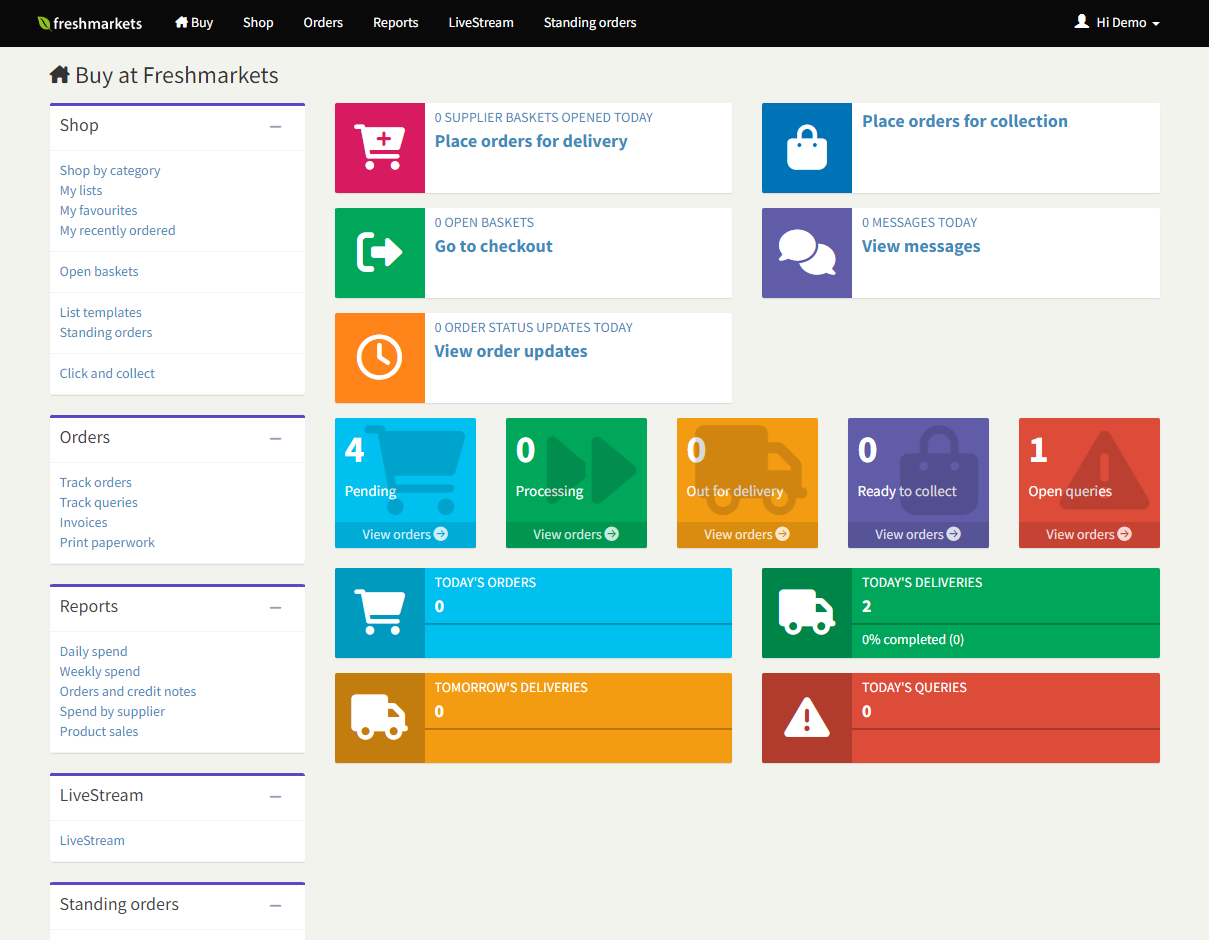Screen dimensions: 1209x940
Task: Click the arrow icon in Ready to collect View orders
Action: tap(954, 534)
